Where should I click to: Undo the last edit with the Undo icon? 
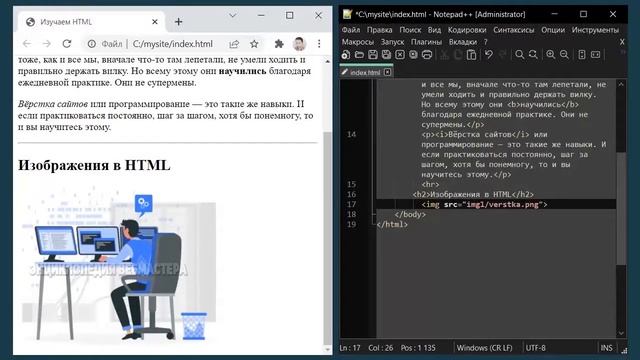coord(489,55)
